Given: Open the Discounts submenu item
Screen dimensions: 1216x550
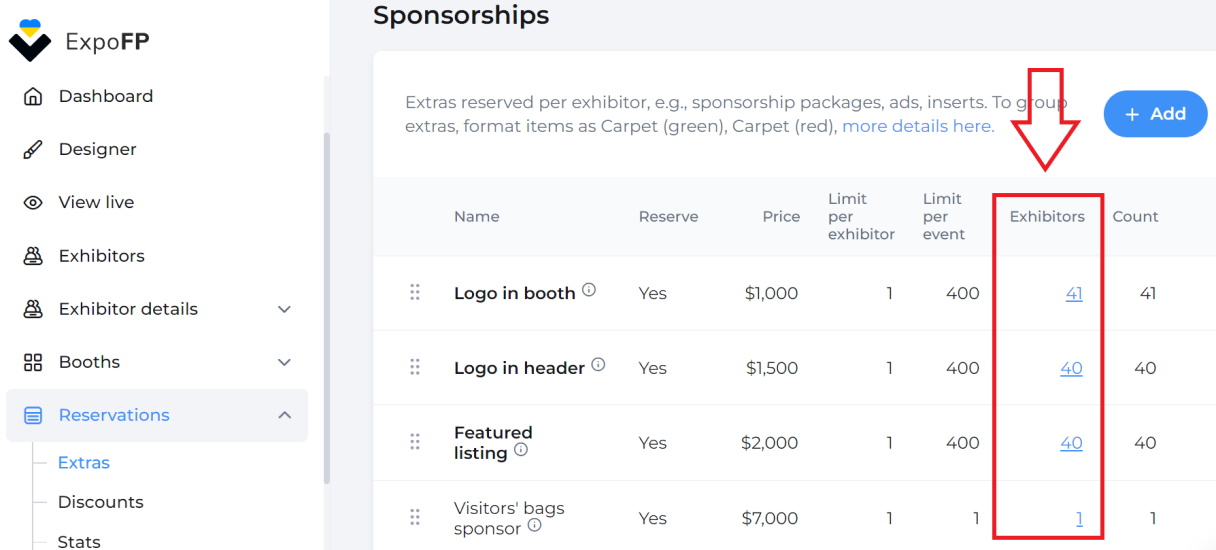Looking at the screenshot, I should [x=101, y=502].
